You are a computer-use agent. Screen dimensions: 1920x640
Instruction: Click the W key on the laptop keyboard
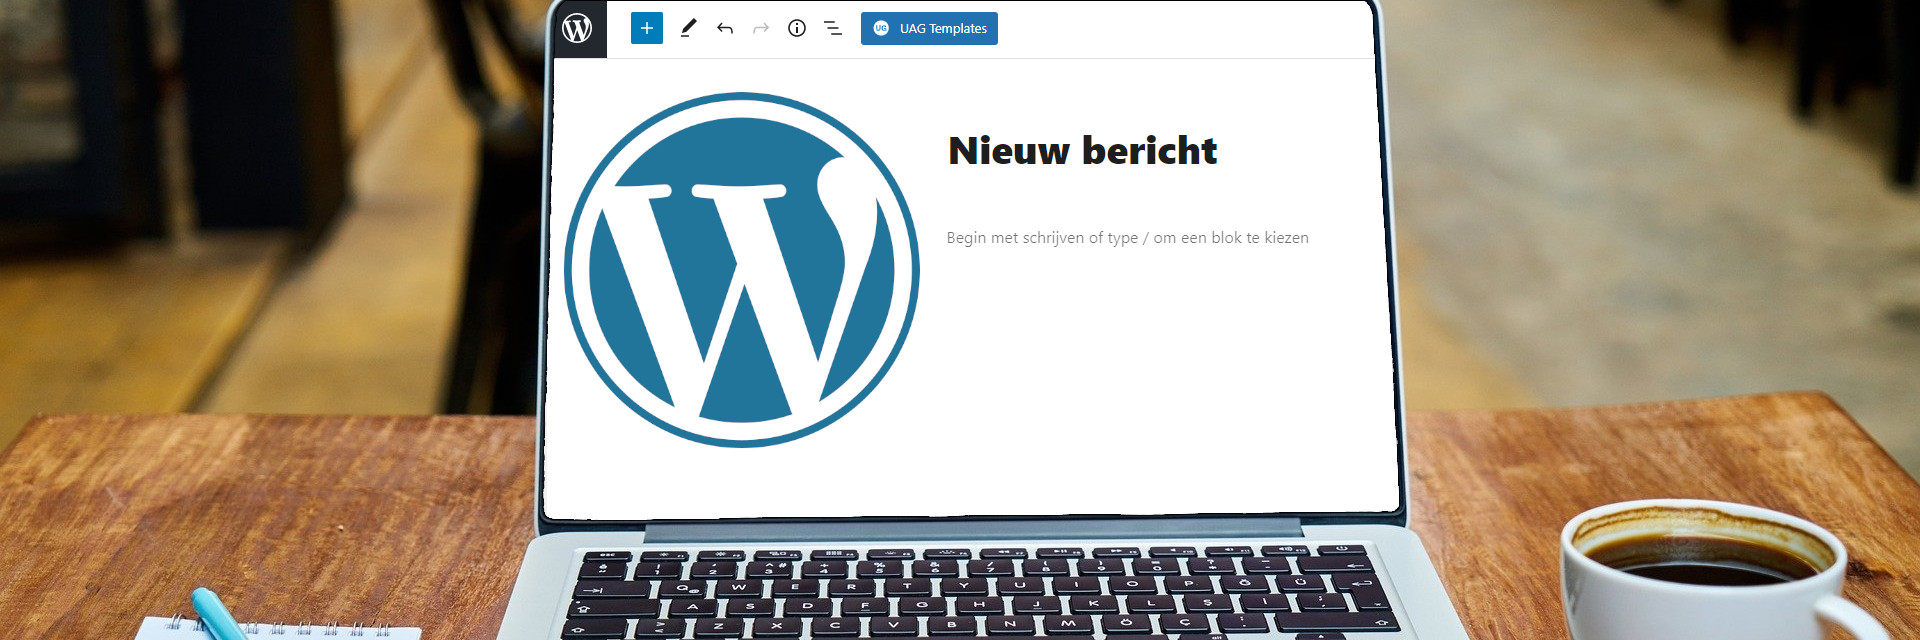coord(739,587)
